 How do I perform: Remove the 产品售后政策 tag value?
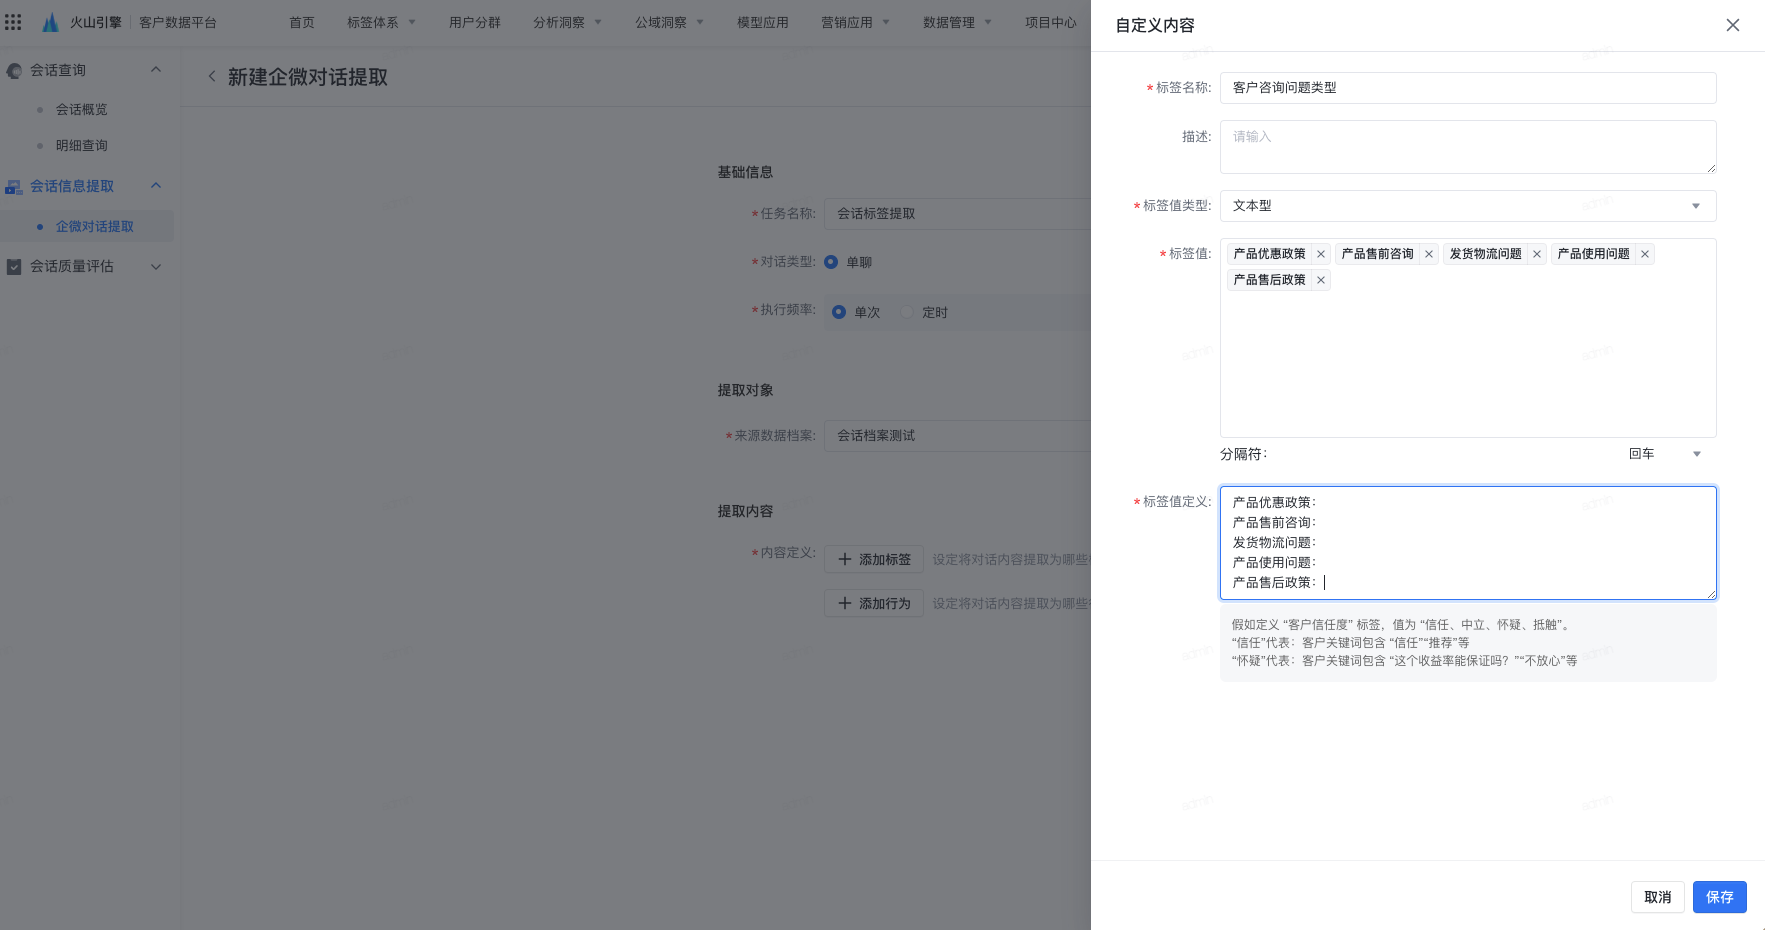click(x=1321, y=280)
